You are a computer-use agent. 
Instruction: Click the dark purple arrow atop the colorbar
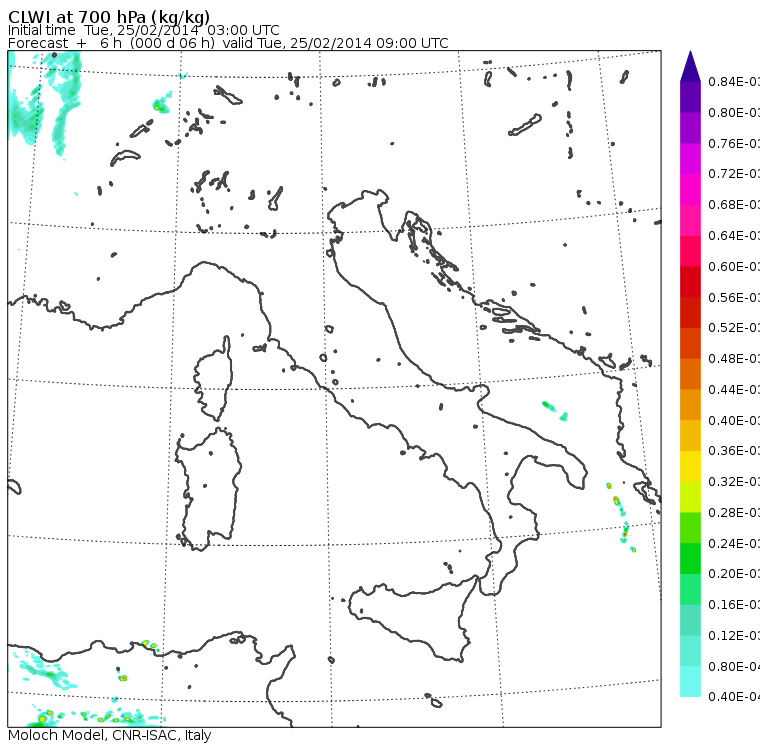click(x=690, y=66)
